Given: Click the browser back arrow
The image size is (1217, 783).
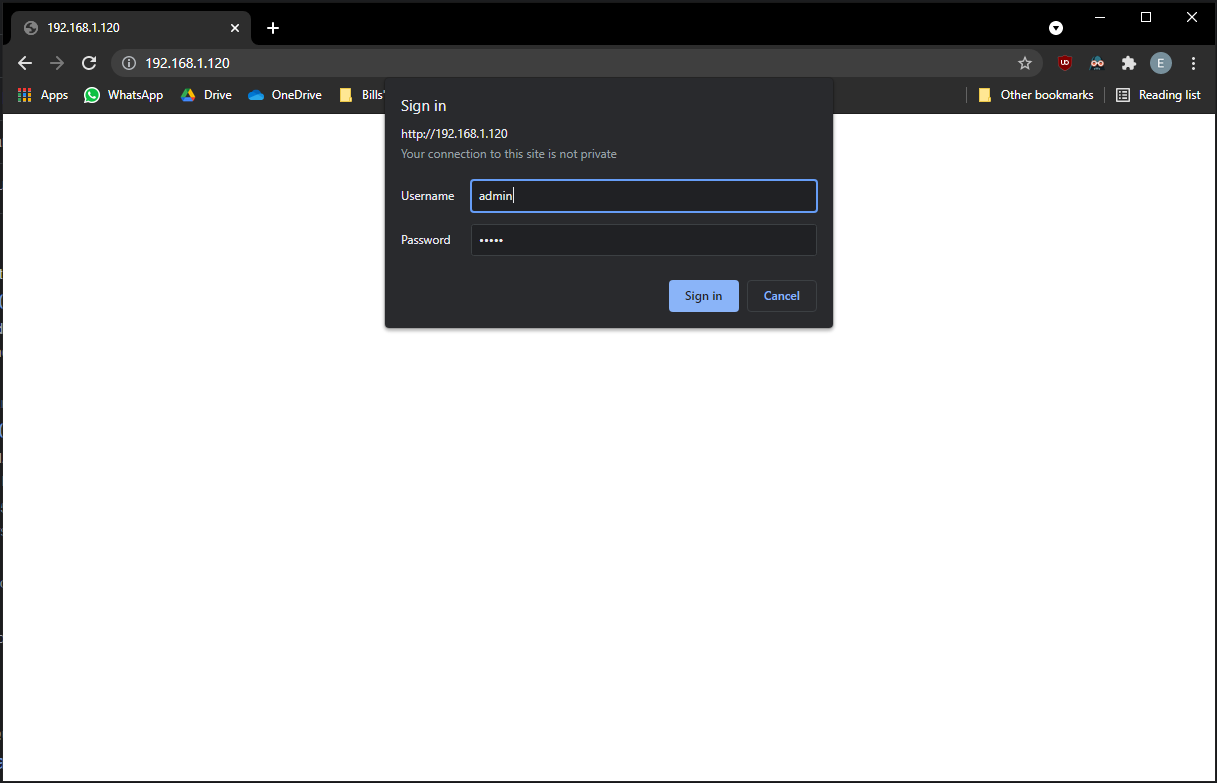Looking at the screenshot, I should [x=25, y=63].
